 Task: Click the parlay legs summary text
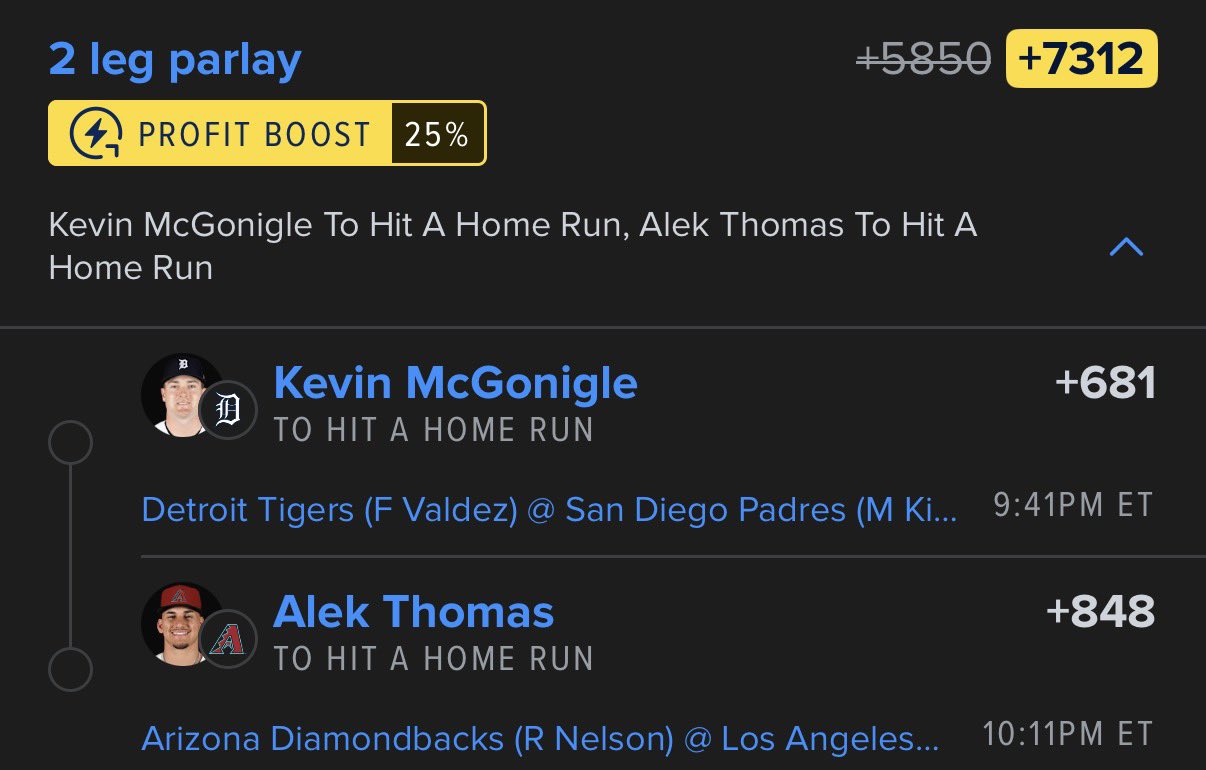512,246
